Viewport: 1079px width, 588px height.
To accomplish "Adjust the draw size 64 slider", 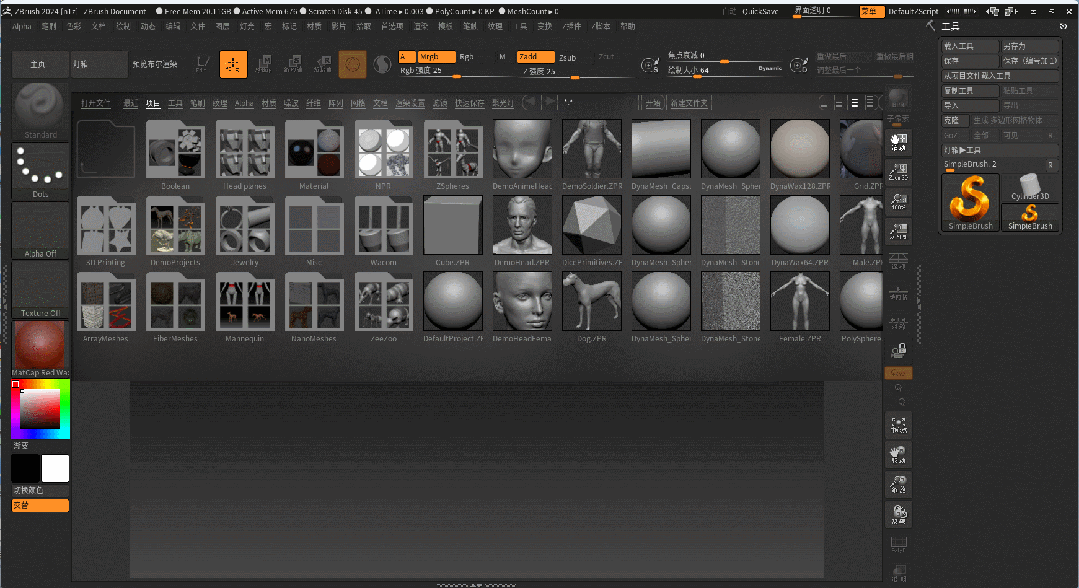I will (725, 71).
